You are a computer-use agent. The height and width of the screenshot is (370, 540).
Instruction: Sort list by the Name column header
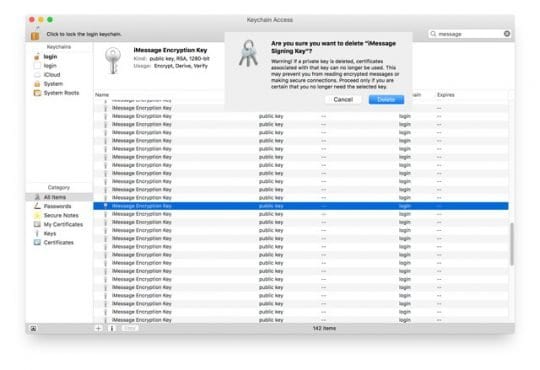[x=102, y=95]
